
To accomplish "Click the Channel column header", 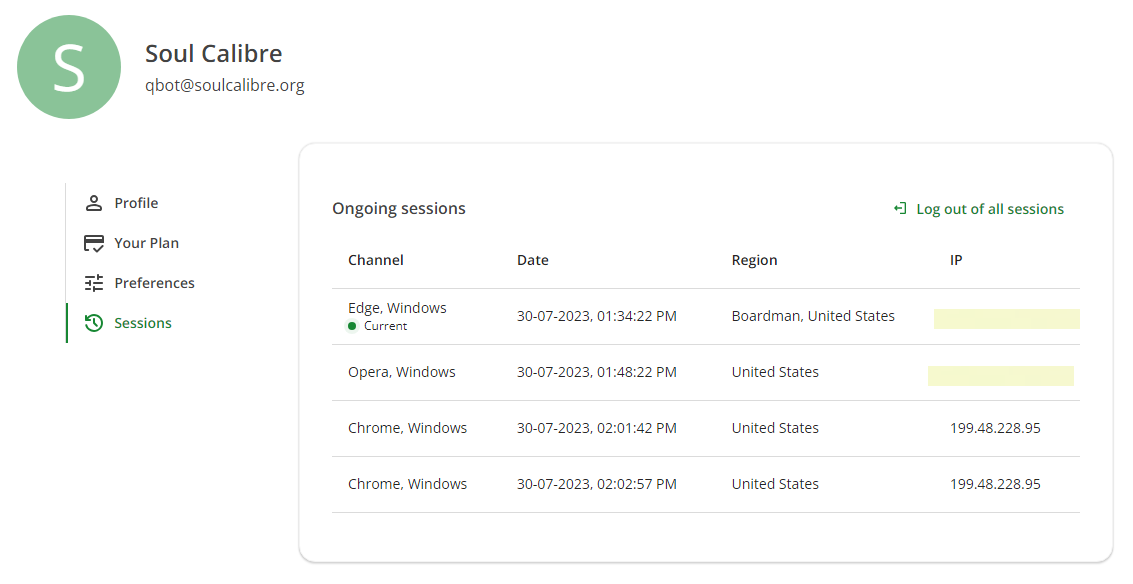I will pos(376,260).
